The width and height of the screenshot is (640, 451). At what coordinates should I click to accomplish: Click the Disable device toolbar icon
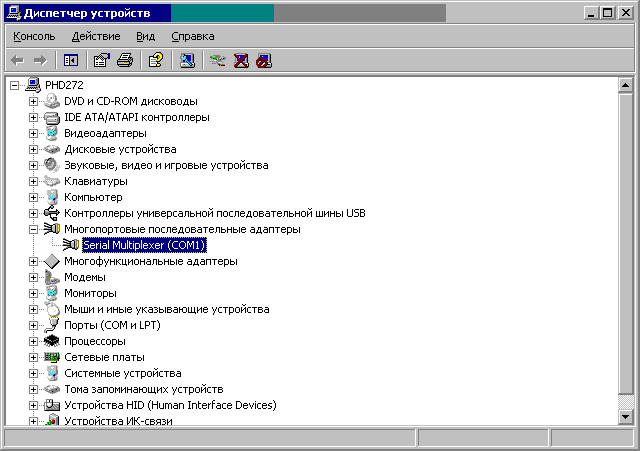point(264,61)
